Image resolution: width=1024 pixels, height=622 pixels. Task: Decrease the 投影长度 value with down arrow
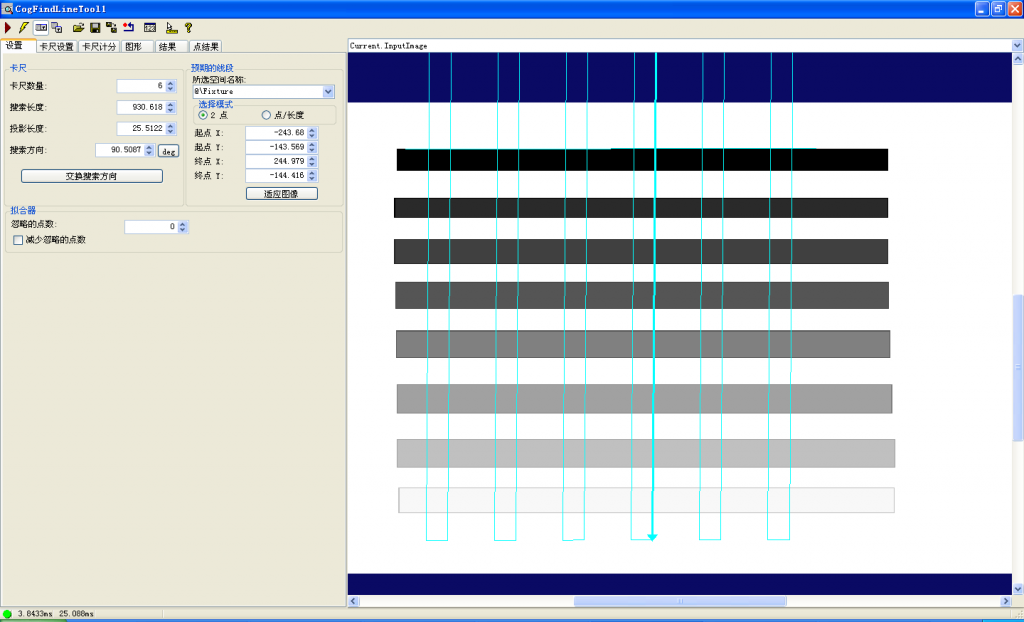coord(170,131)
